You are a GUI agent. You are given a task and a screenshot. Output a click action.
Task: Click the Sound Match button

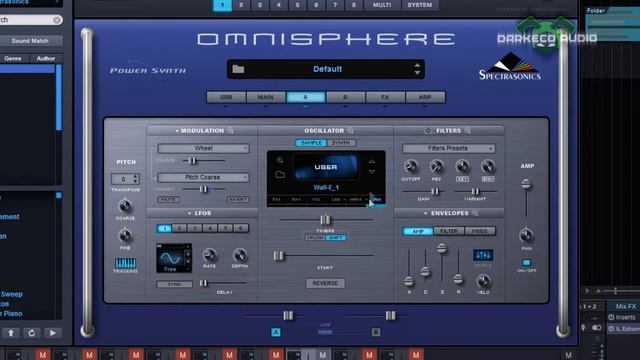click(x=30, y=41)
